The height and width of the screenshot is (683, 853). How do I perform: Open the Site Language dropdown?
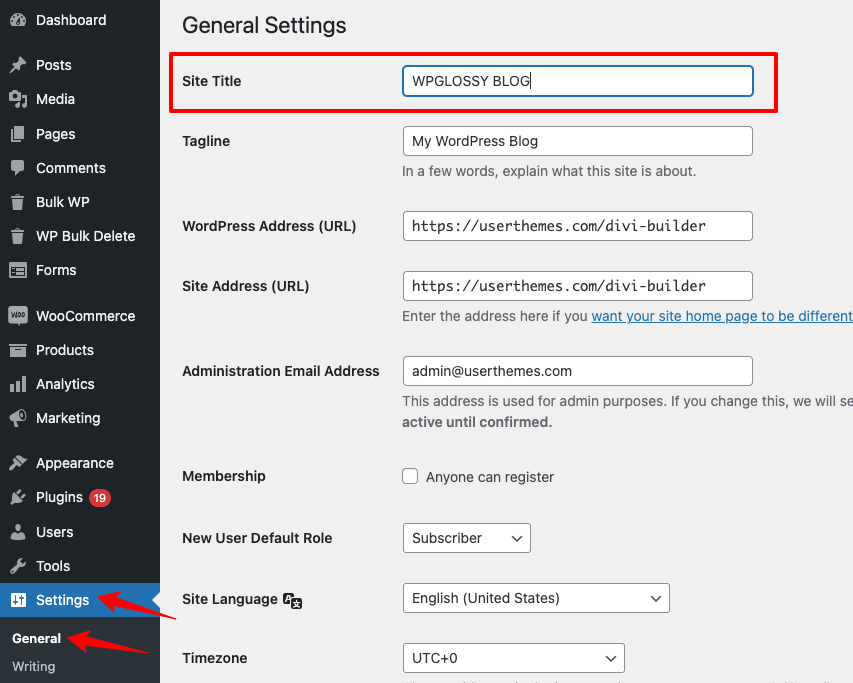[536, 598]
